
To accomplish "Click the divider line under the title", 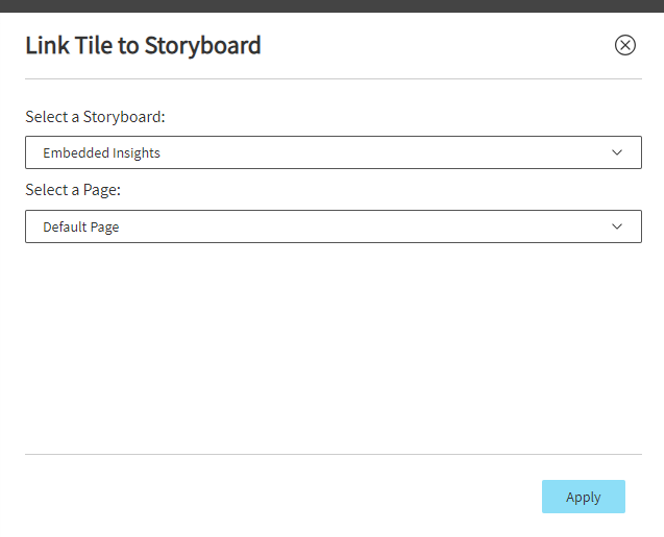I will pos(333,79).
